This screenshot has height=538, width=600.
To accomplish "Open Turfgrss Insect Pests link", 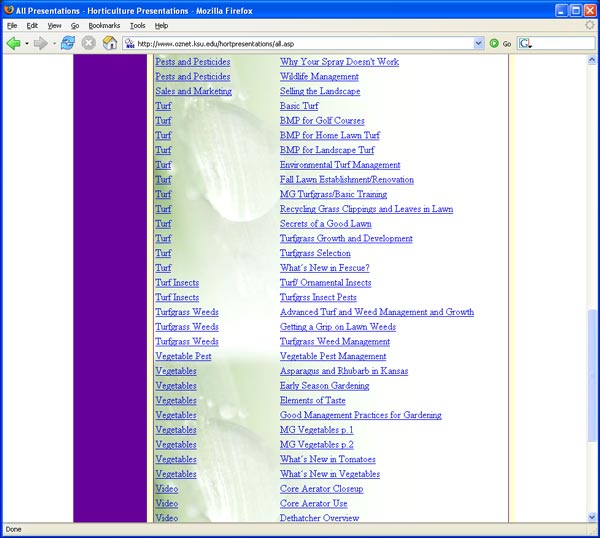I will (318, 297).
